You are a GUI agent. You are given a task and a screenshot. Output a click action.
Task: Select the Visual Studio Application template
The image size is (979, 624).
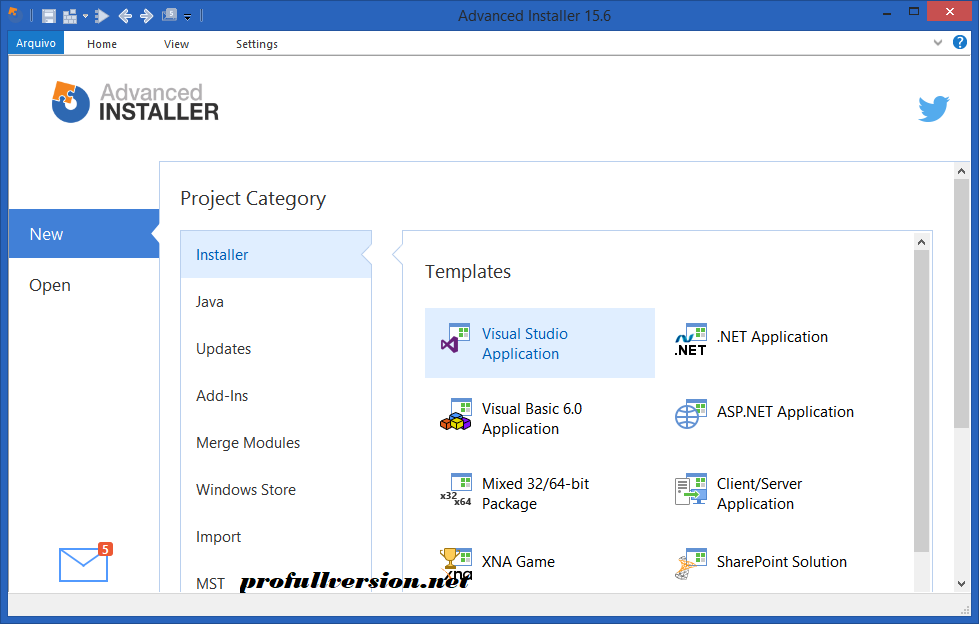pos(540,344)
